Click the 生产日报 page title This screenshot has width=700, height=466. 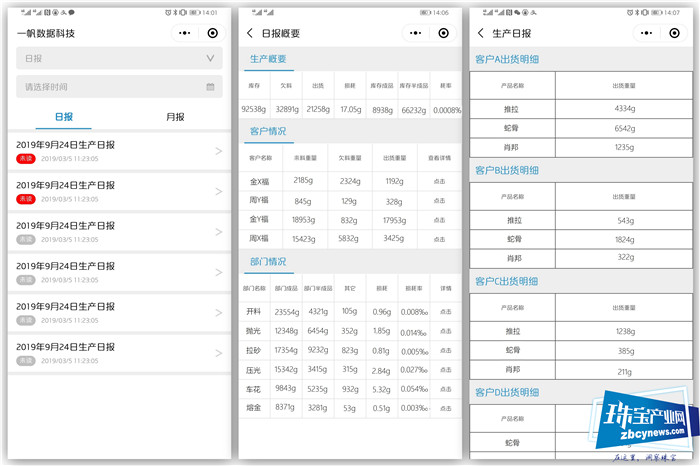(512, 33)
